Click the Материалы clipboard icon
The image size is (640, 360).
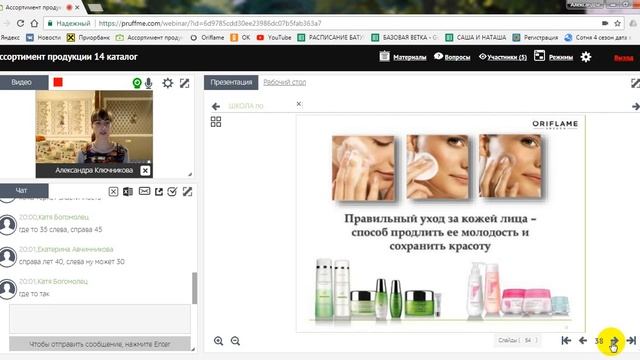[384, 56]
